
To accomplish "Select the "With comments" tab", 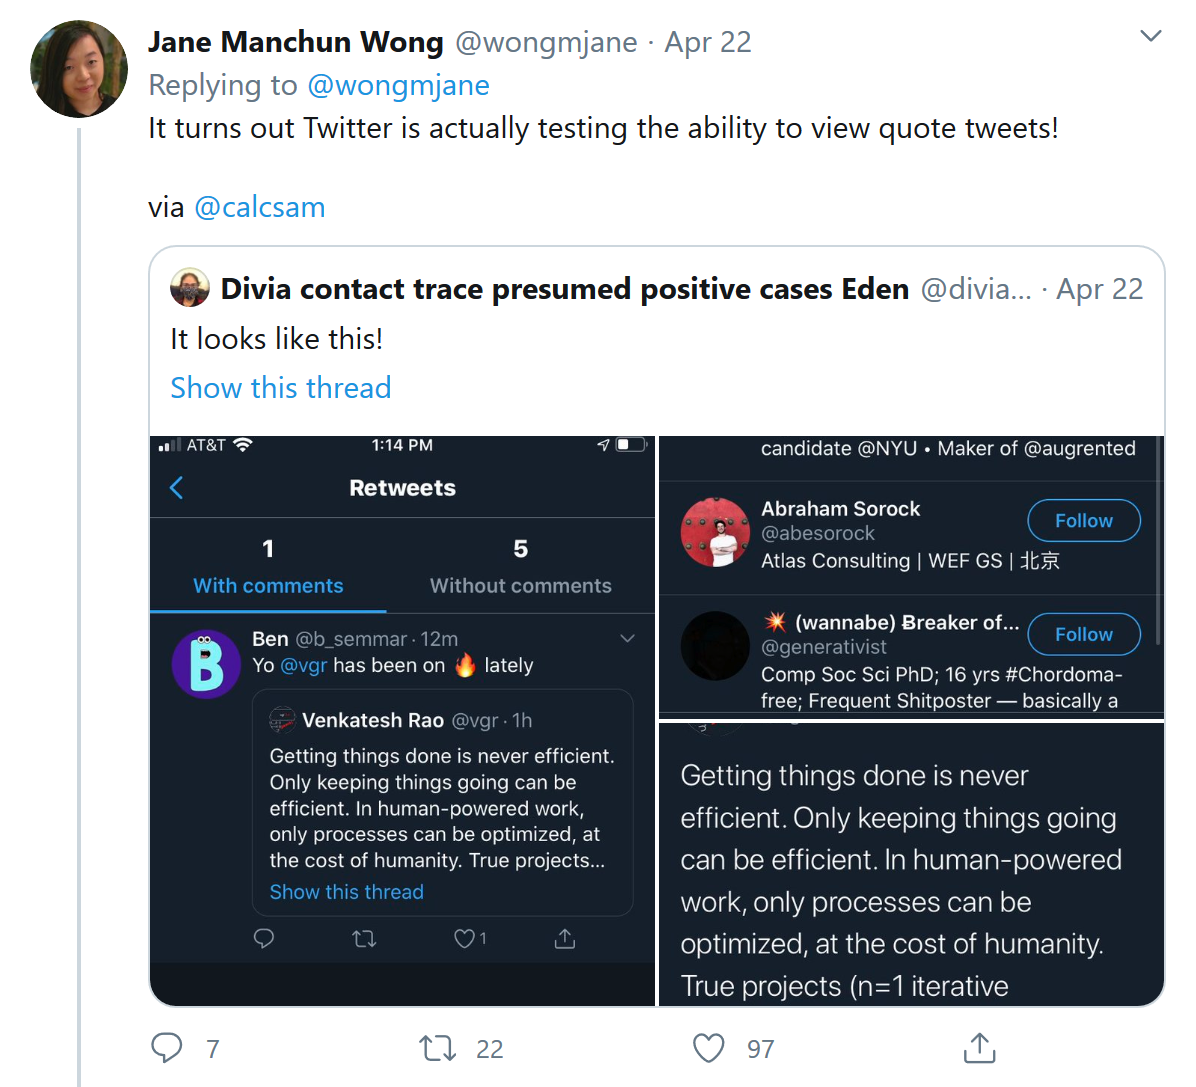I will click(x=268, y=585).
